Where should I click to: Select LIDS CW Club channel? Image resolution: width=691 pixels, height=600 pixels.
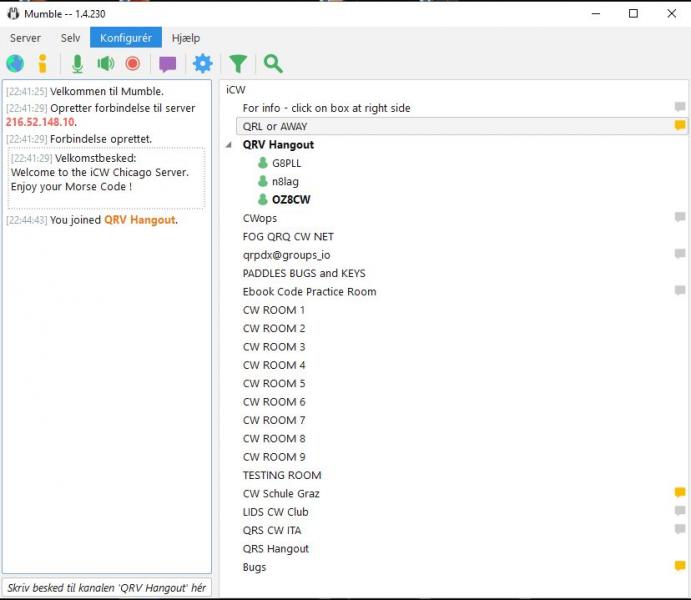275,512
